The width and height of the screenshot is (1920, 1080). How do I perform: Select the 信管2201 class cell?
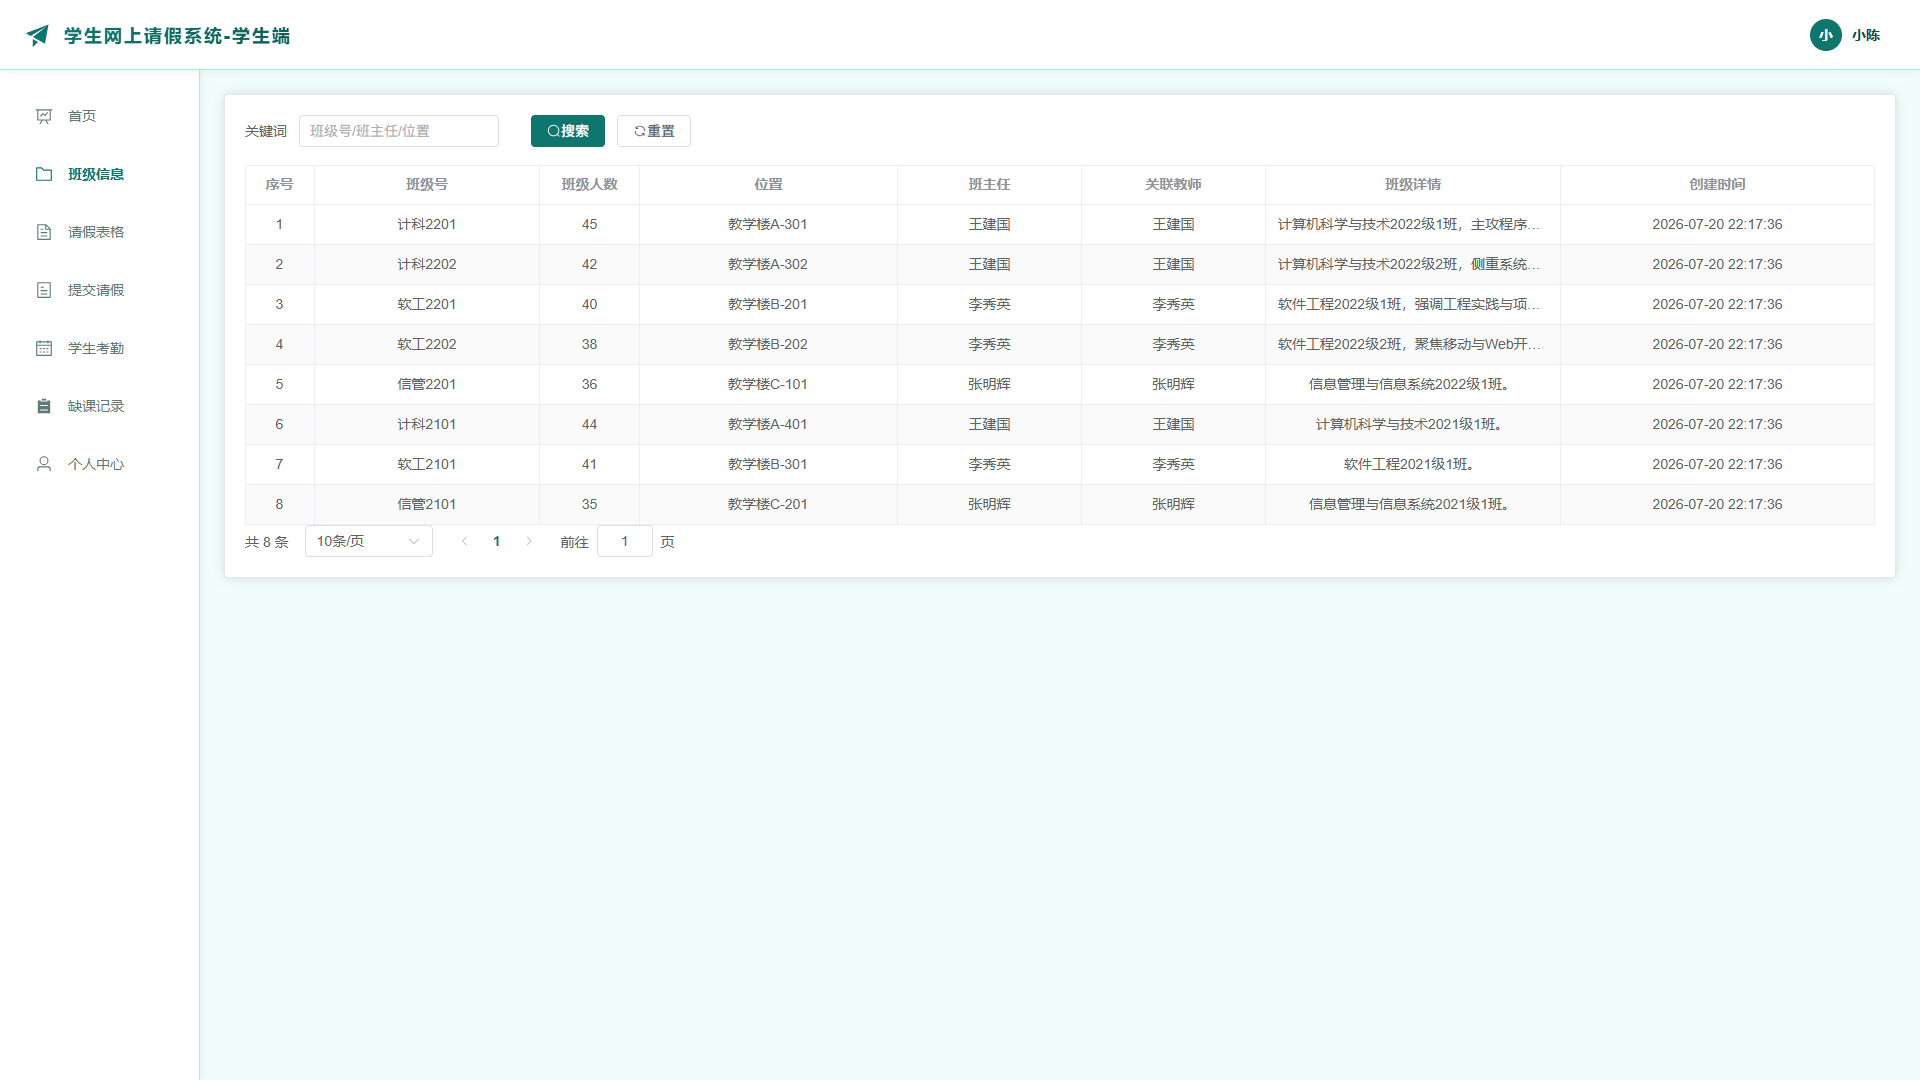427,384
